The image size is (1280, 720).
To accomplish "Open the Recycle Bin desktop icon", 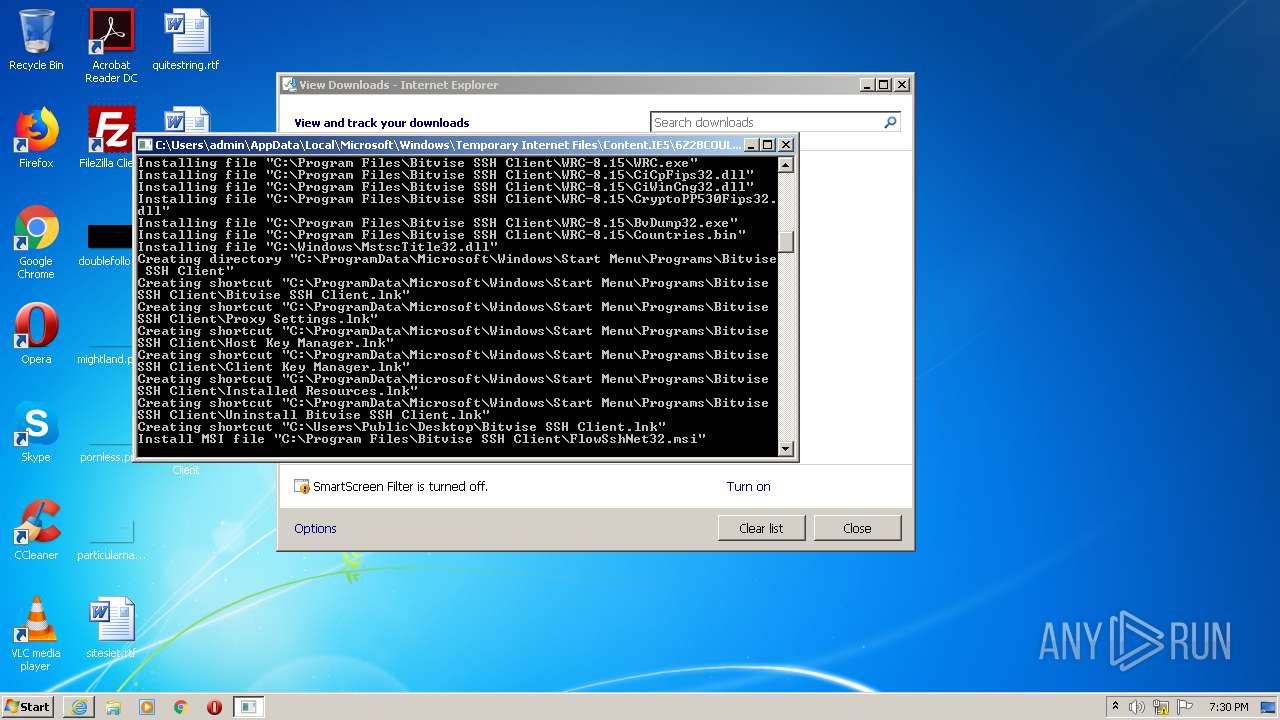I will pyautogui.click(x=36, y=40).
